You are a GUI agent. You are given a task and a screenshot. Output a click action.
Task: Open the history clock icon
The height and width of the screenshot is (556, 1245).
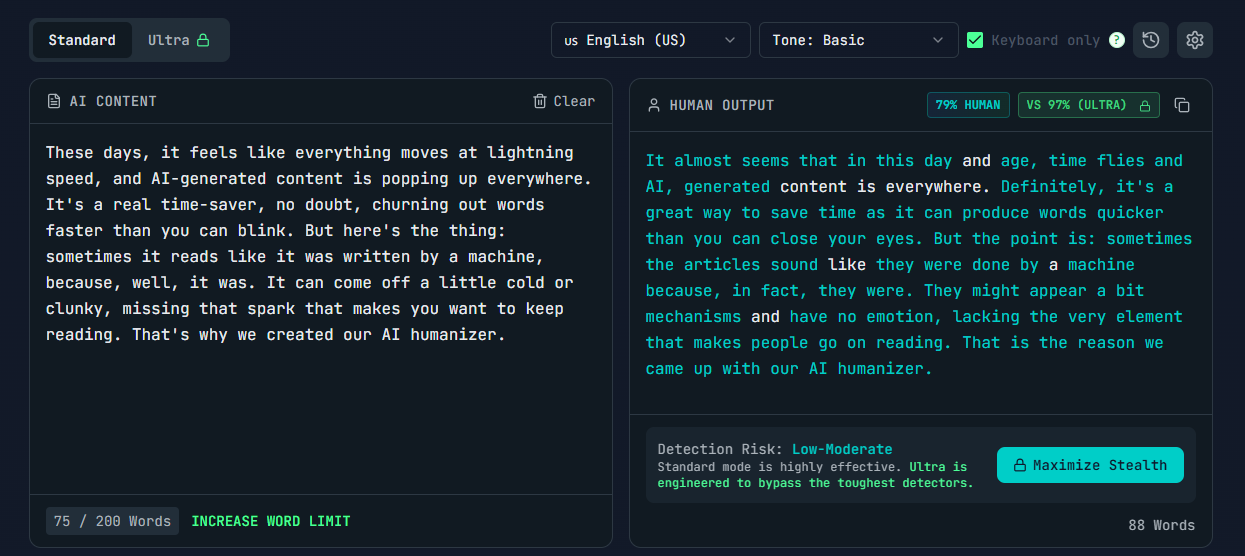pyautogui.click(x=1150, y=40)
